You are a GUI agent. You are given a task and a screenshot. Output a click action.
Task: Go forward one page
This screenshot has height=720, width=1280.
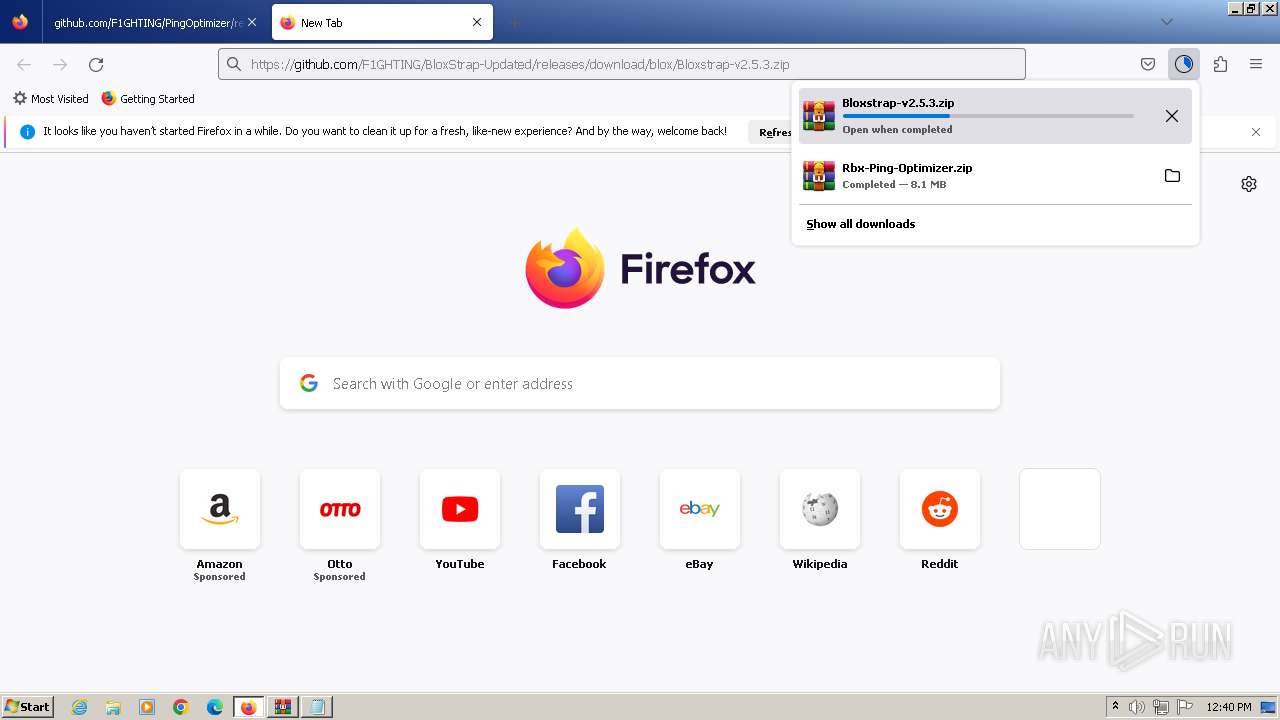click(60, 64)
